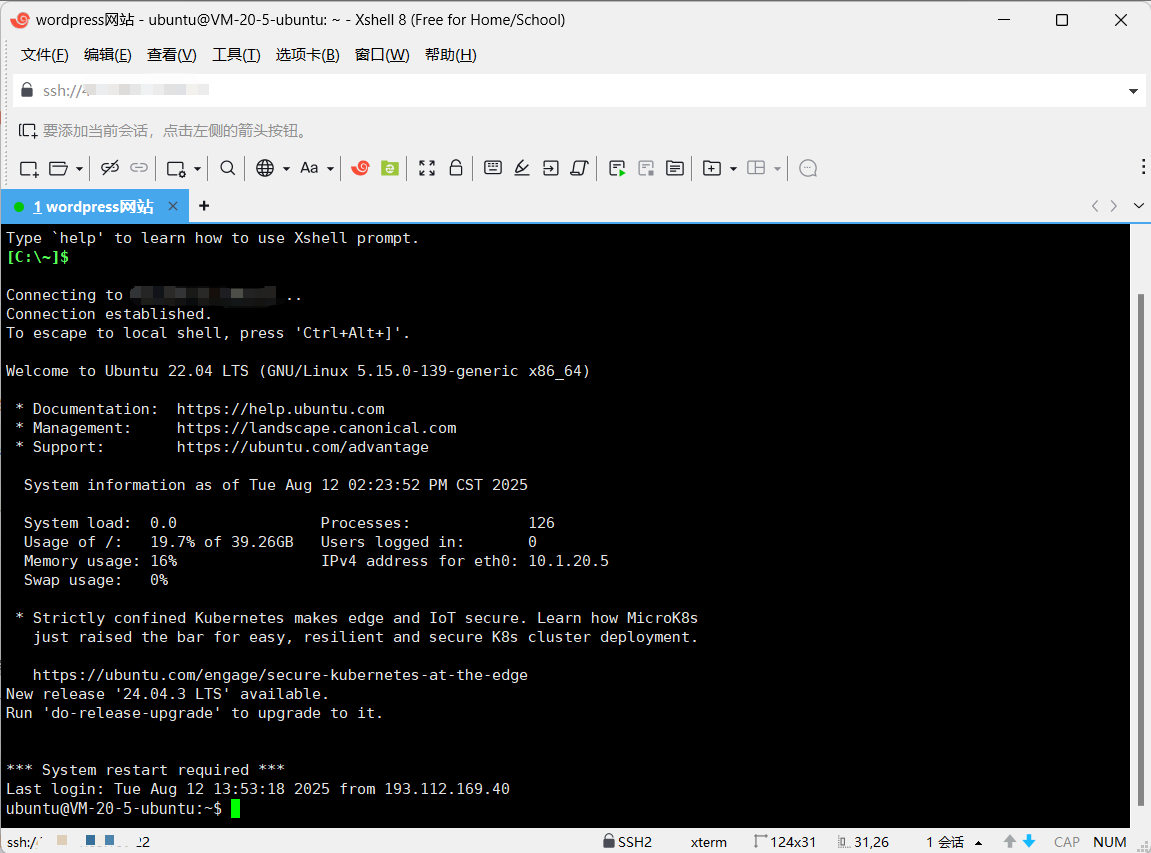Open the 工具(T) menu
The height and width of the screenshot is (853, 1151).
(236, 55)
